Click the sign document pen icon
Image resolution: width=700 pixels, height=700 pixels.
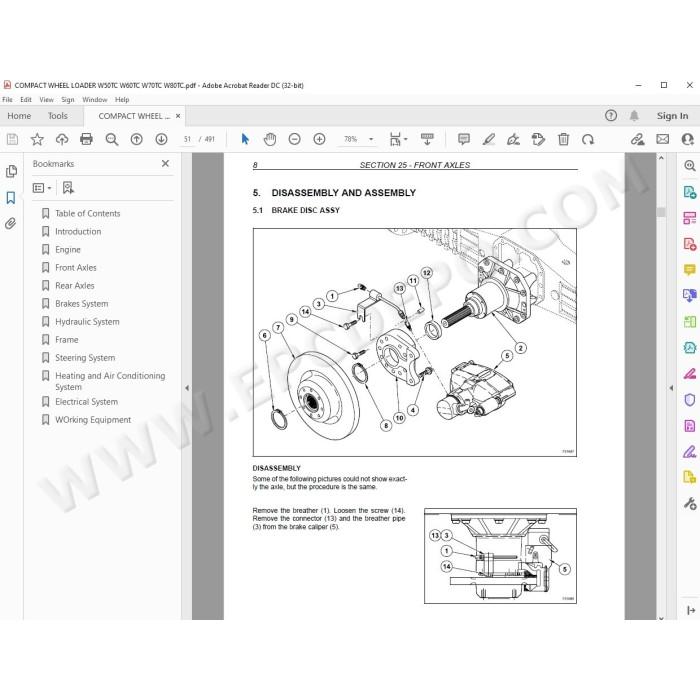click(513, 139)
